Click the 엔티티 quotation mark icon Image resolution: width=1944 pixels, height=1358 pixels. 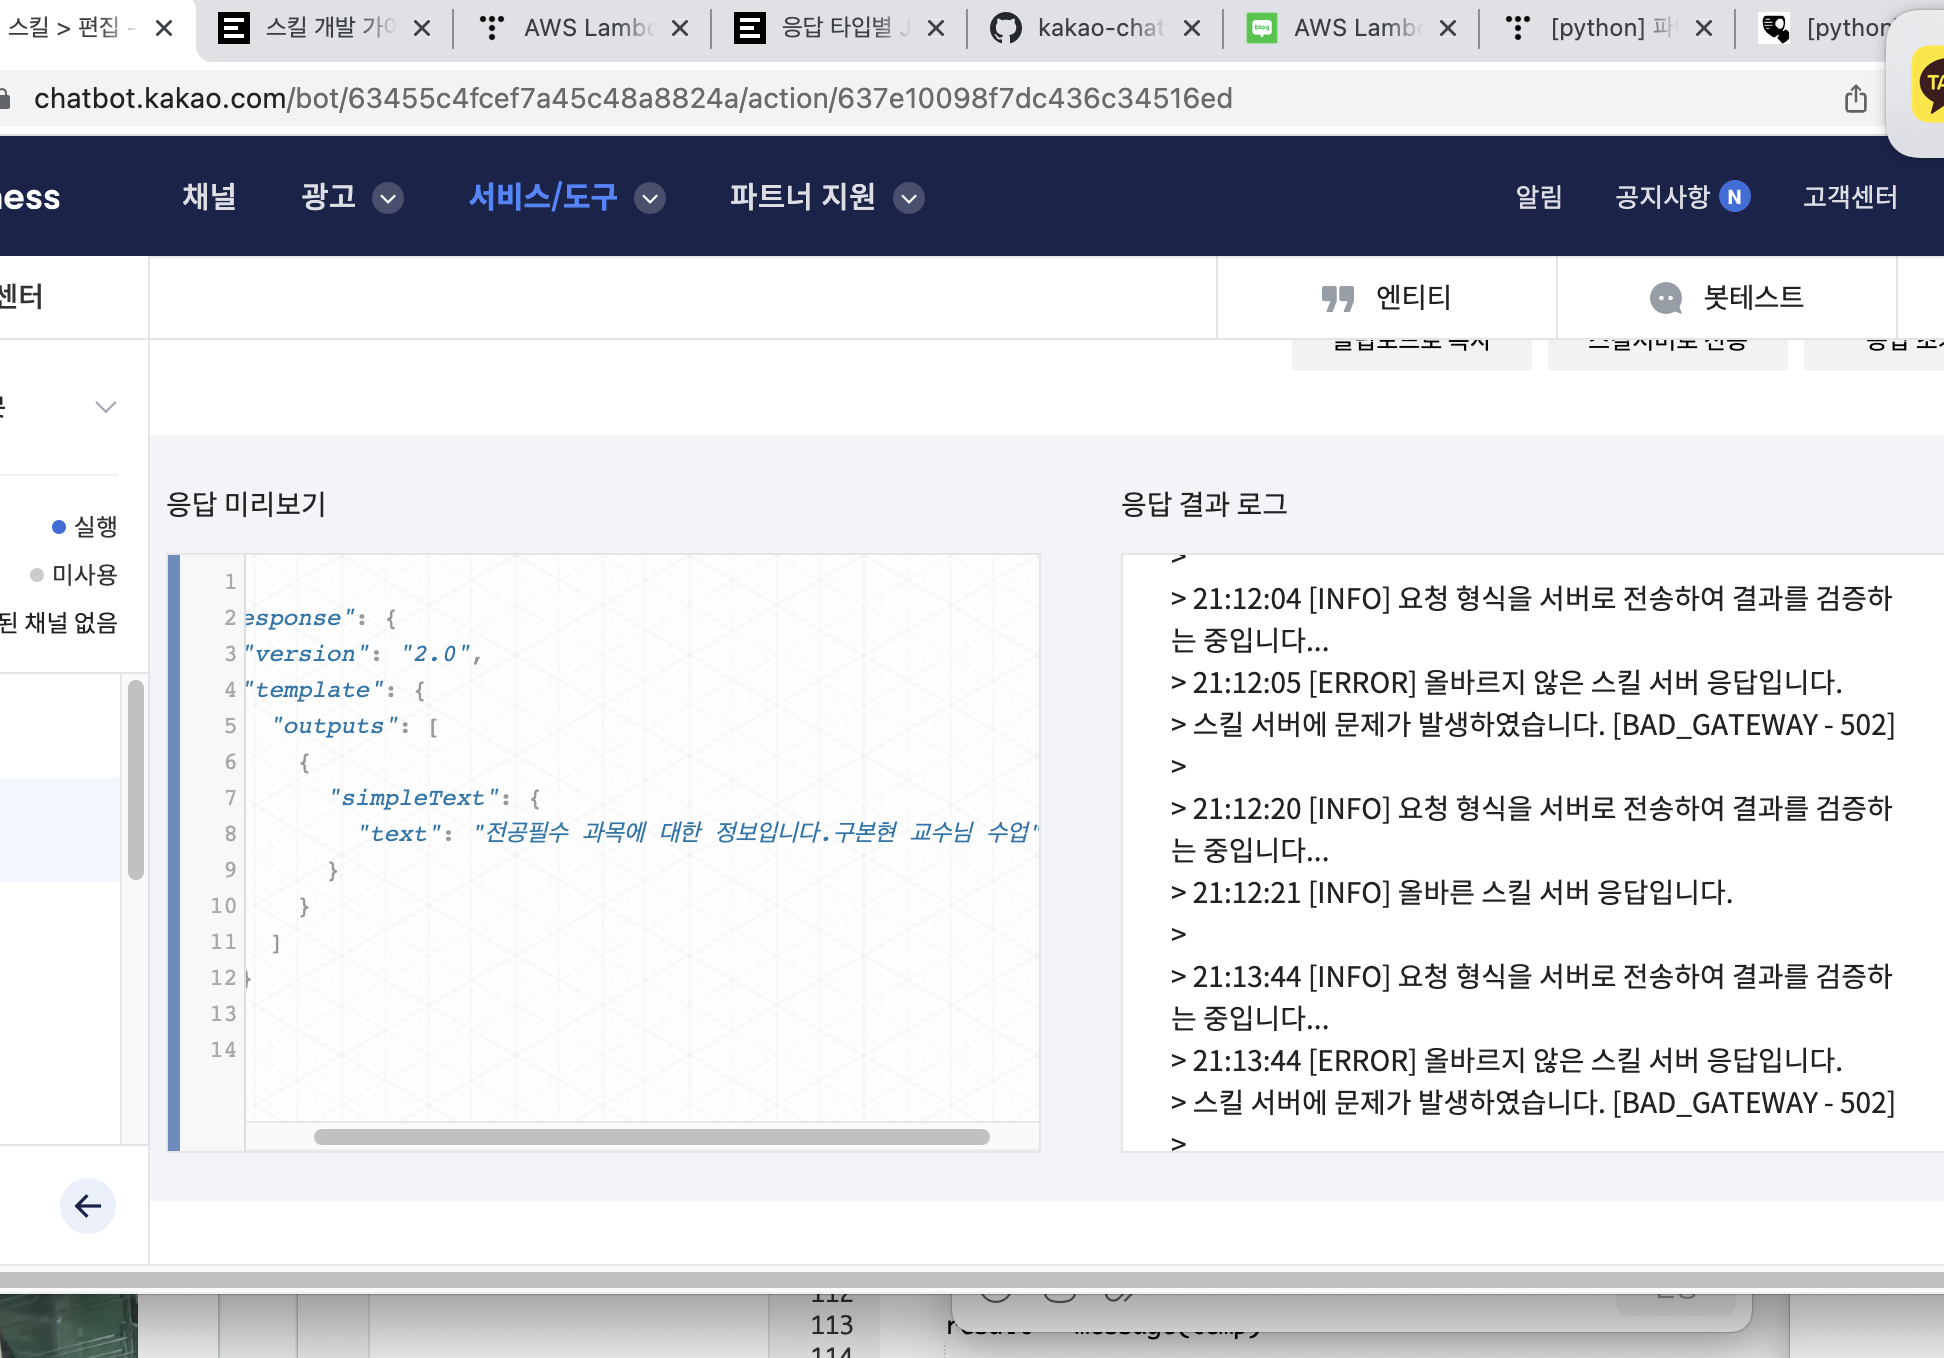[x=1337, y=298]
